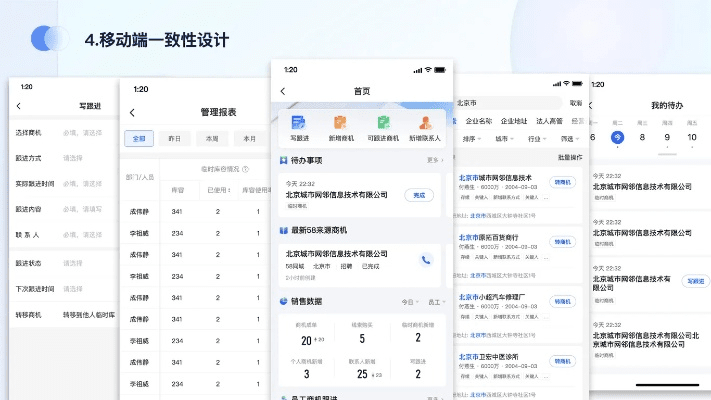The width and height of the screenshot is (711, 400).
Task: Select the 法人高管 search tab
Action: pyautogui.click(x=549, y=121)
